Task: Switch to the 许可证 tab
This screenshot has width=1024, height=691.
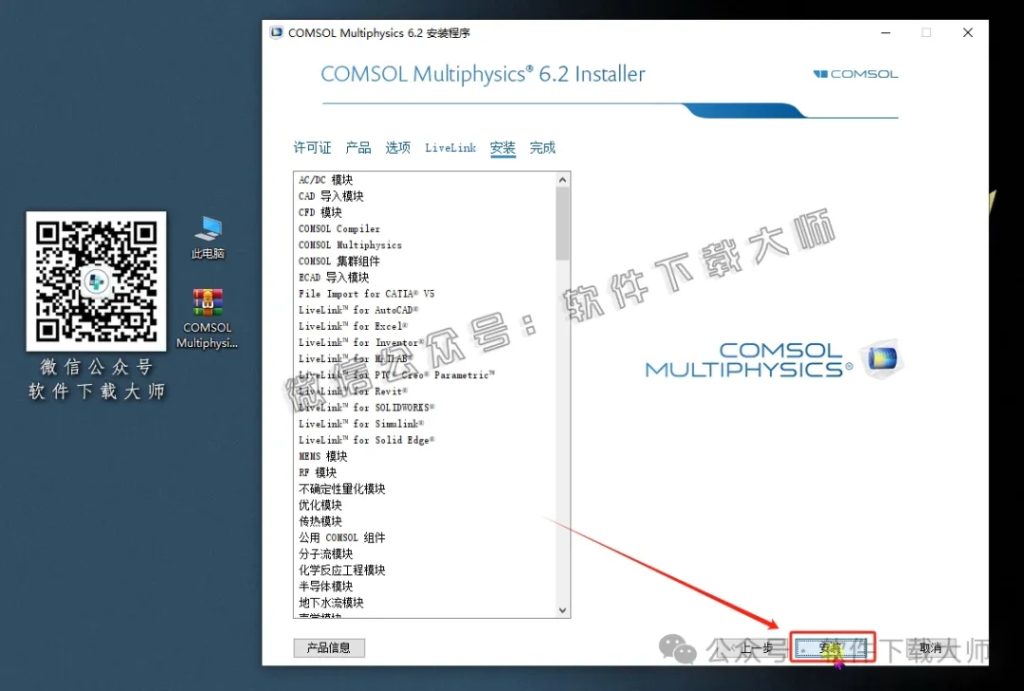Action: coord(311,147)
